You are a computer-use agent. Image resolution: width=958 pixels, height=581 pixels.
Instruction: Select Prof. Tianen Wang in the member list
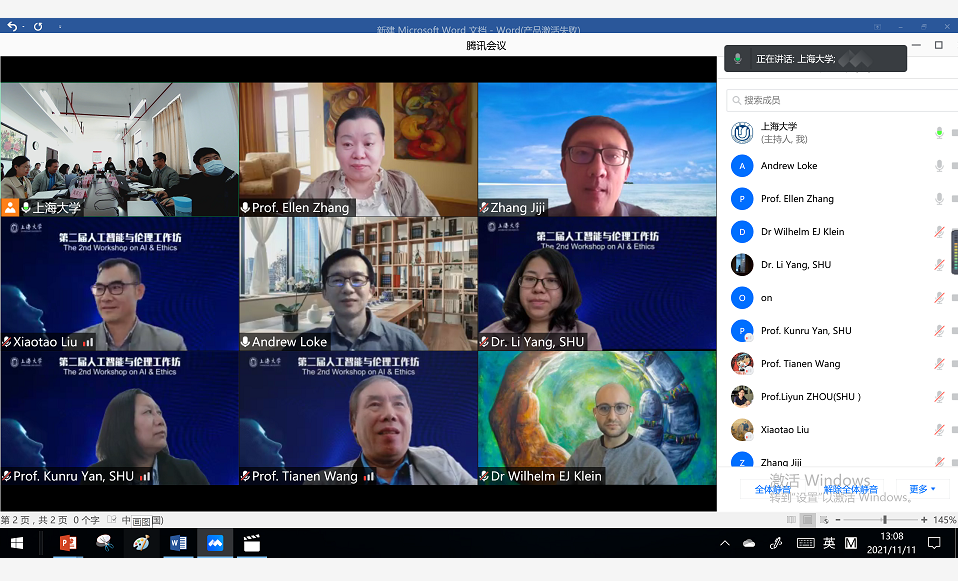(800, 364)
